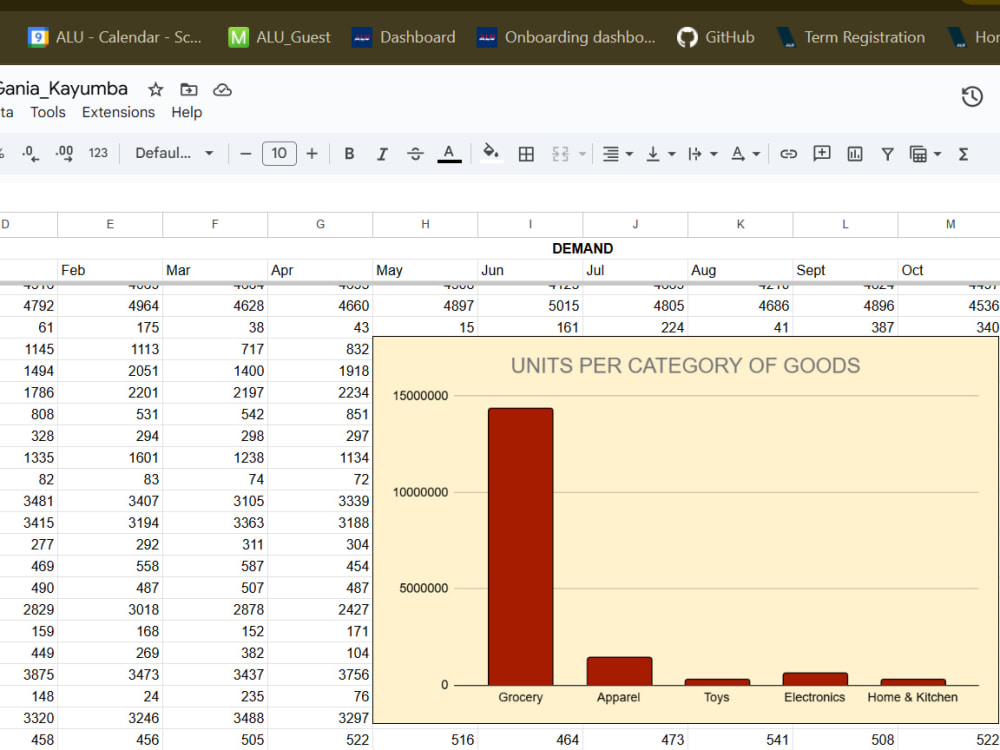Click the Electronics bar in chart
This screenshot has height=750, width=1000.
pos(815,679)
